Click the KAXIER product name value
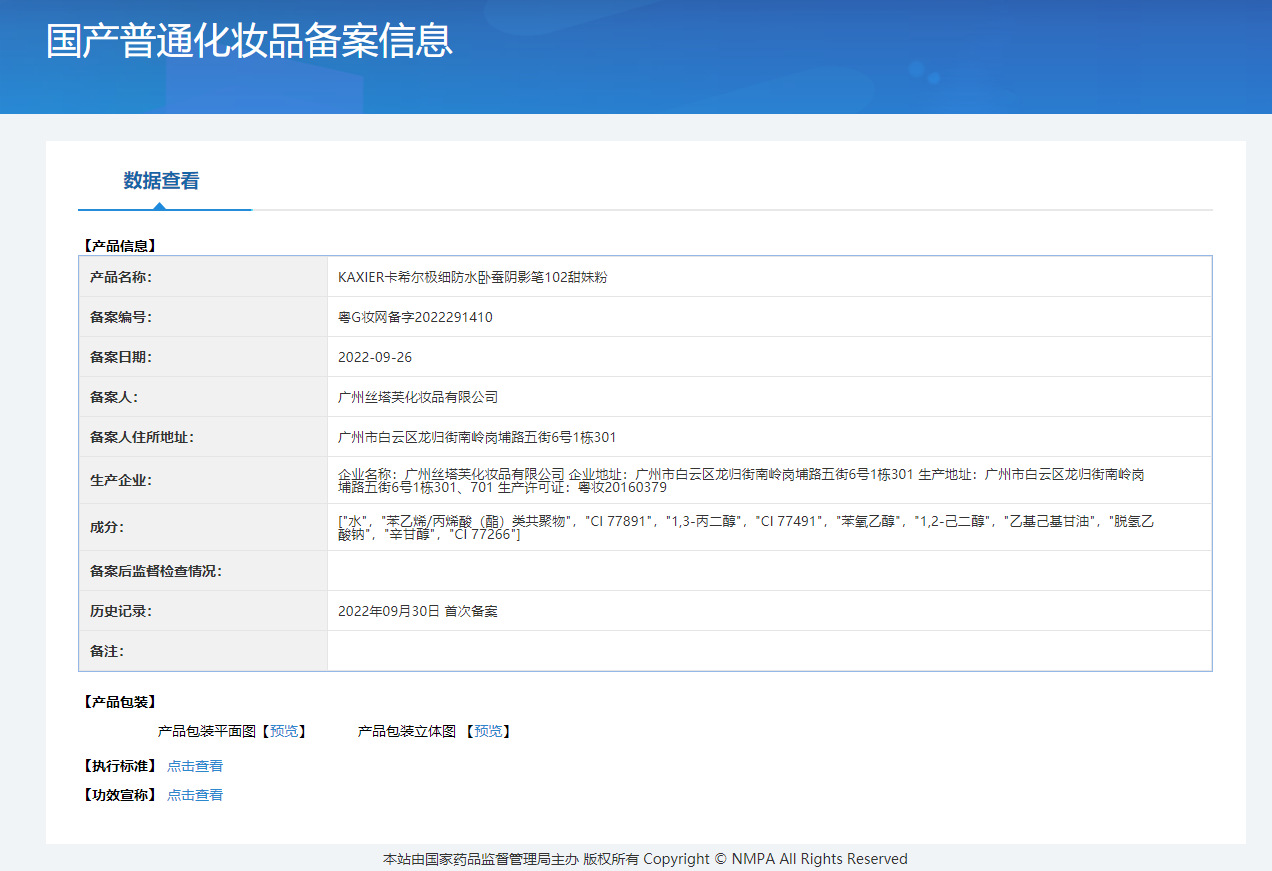 [x=472, y=278]
